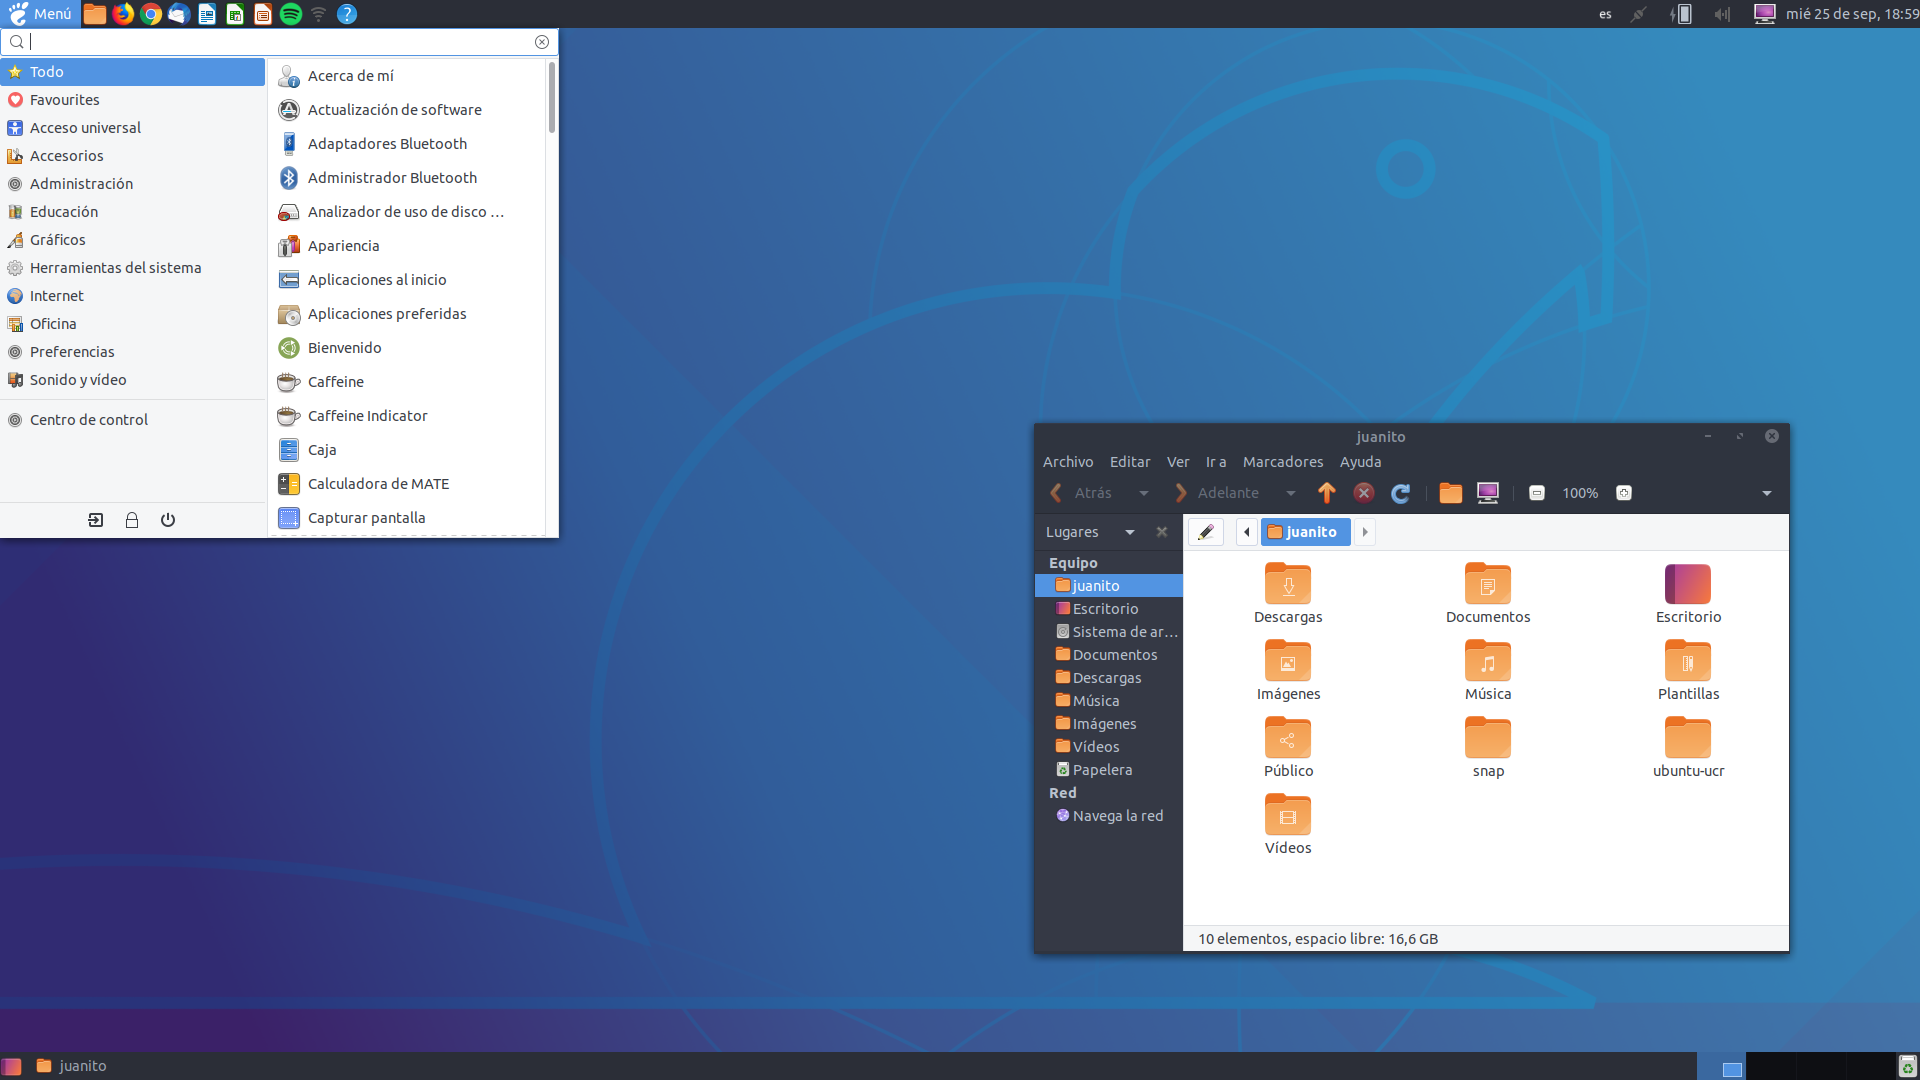Toggle the location edit pencil button
Image resolution: width=1920 pixels, height=1080 pixels.
[x=1206, y=532]
